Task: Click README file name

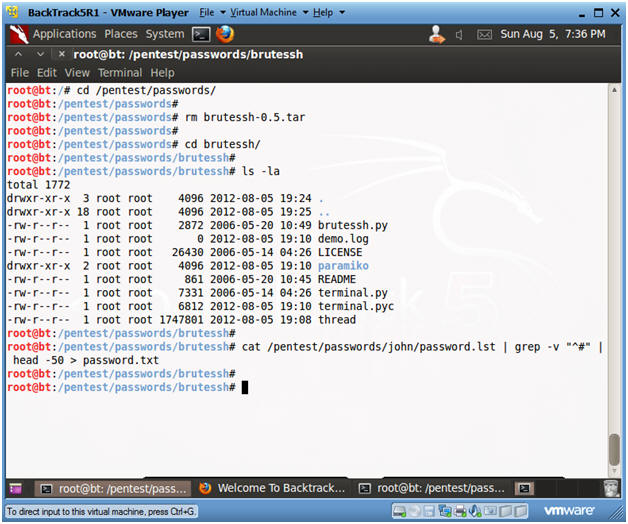Action: coord(336,280)
